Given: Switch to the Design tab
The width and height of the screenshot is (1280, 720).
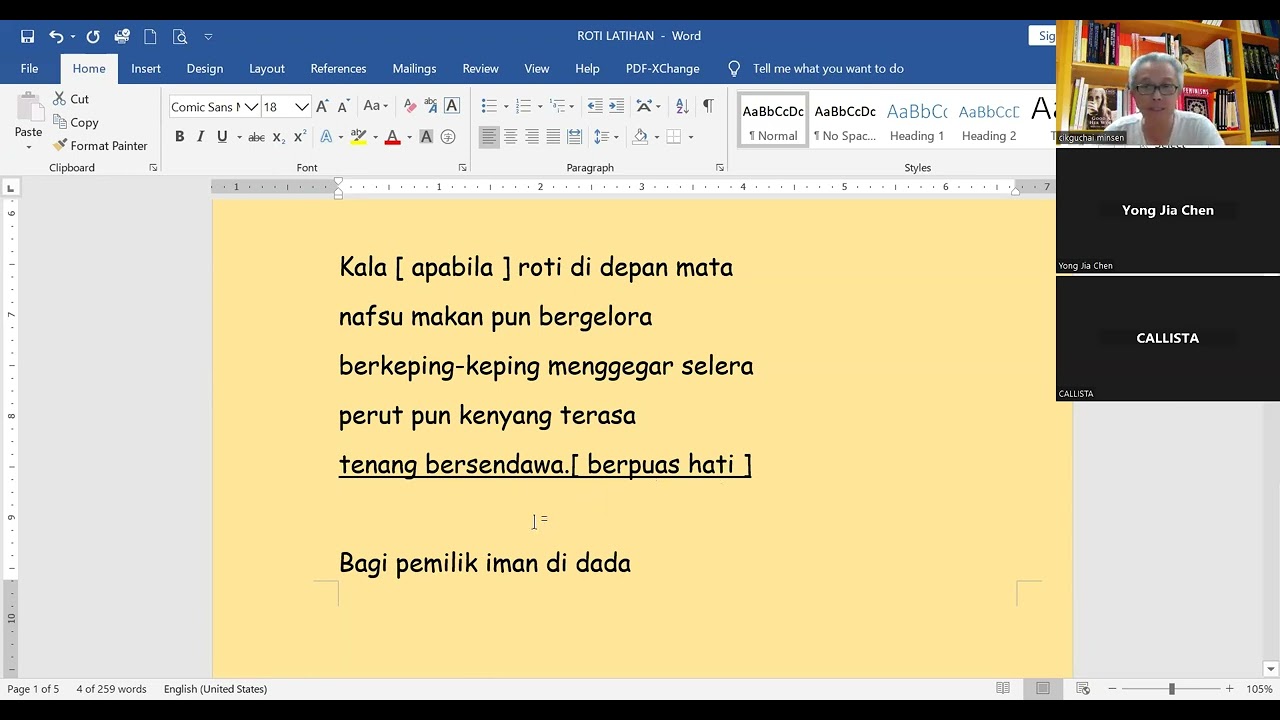Looking at the screenshot, I should click(x=205, y=68).
